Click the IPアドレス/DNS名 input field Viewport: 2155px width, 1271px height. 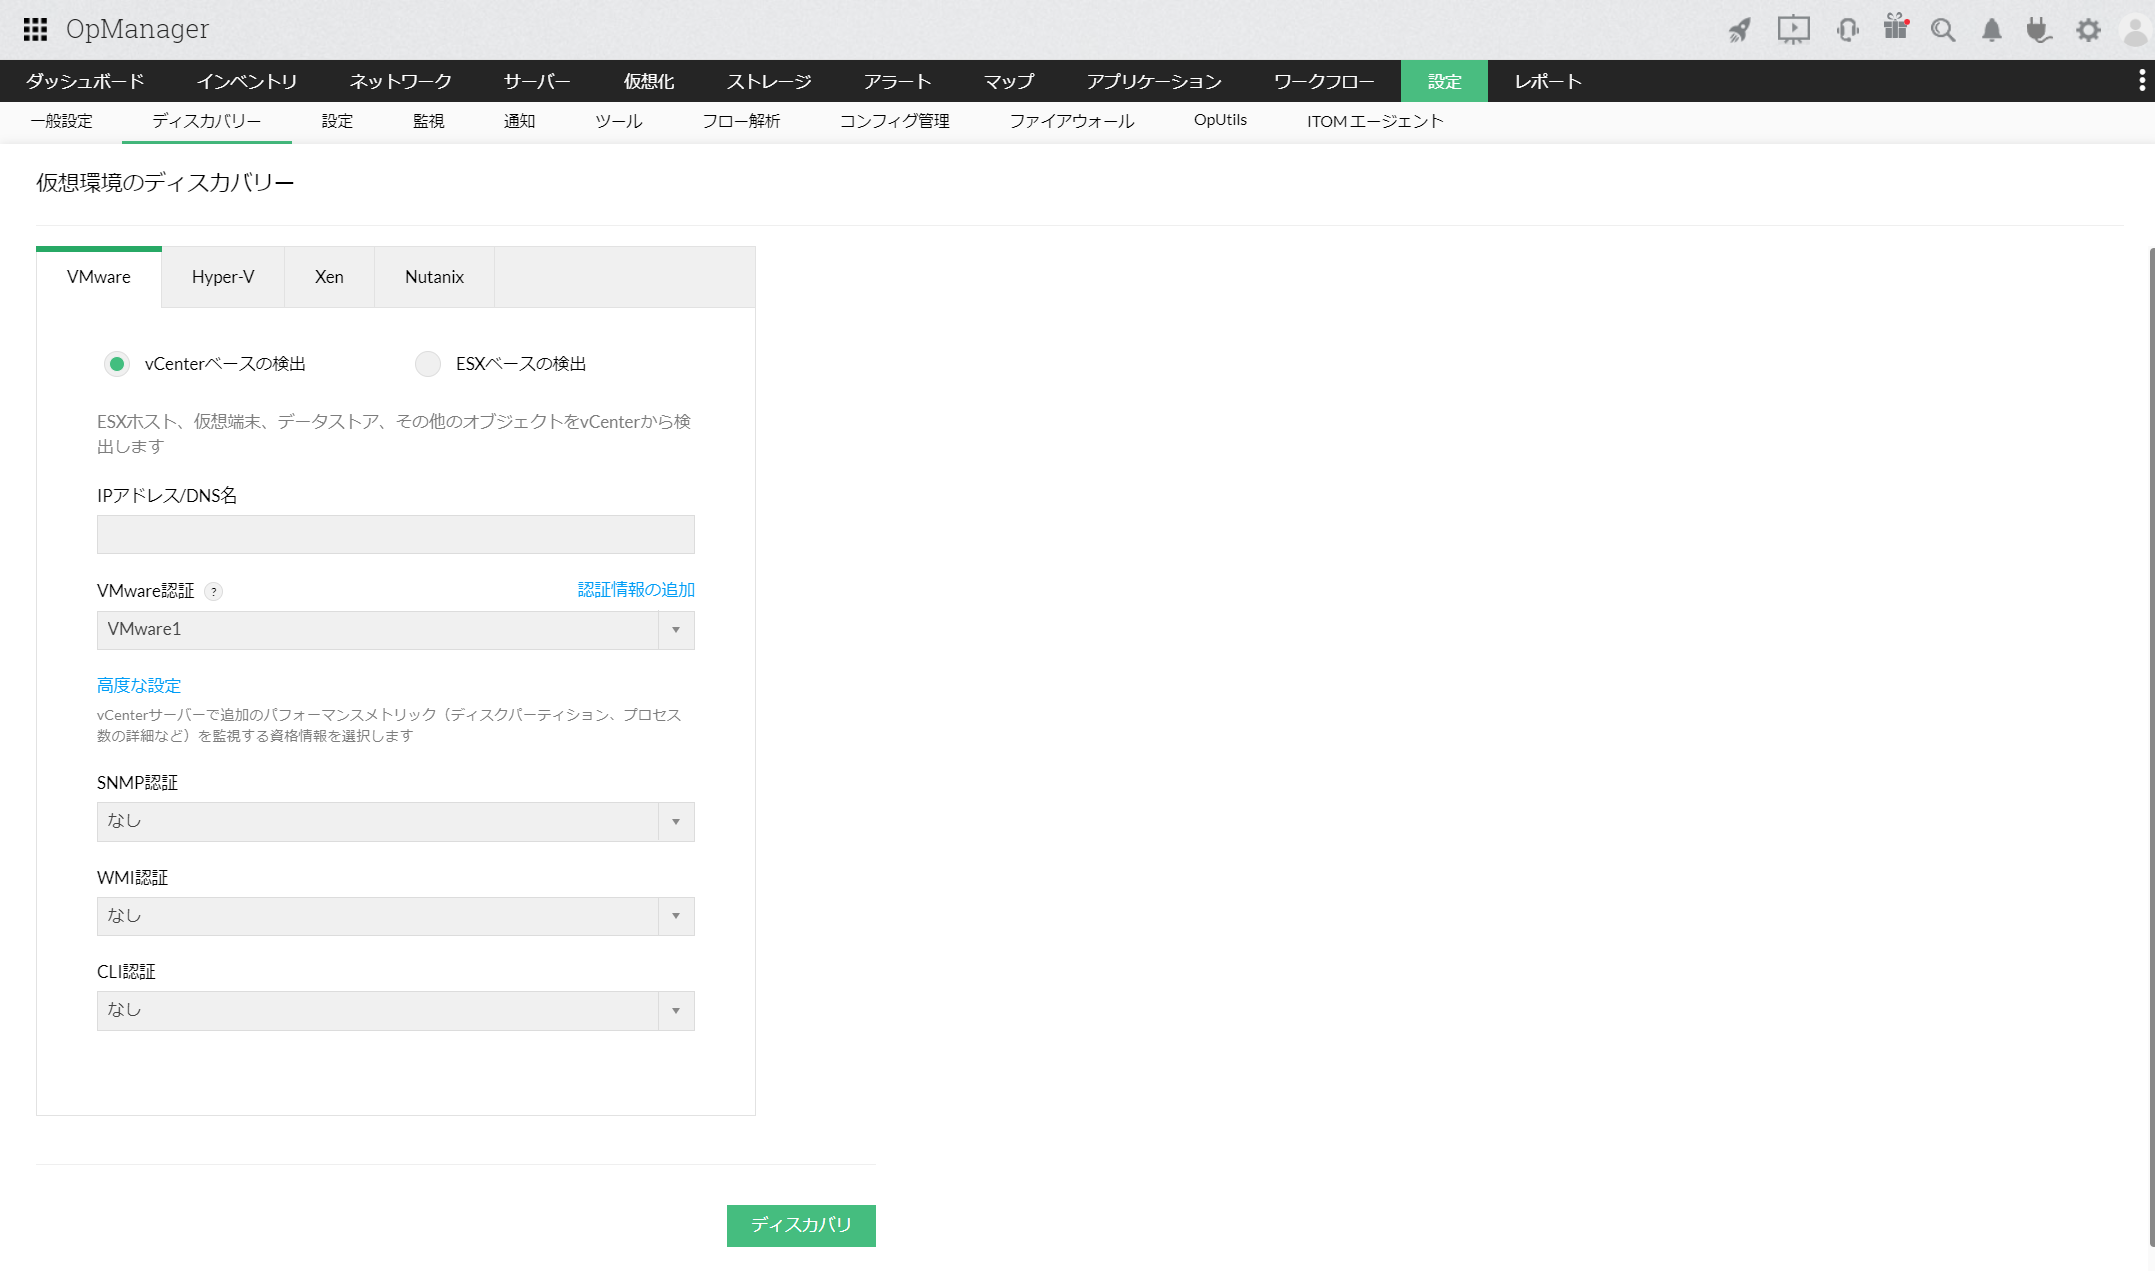395,535
